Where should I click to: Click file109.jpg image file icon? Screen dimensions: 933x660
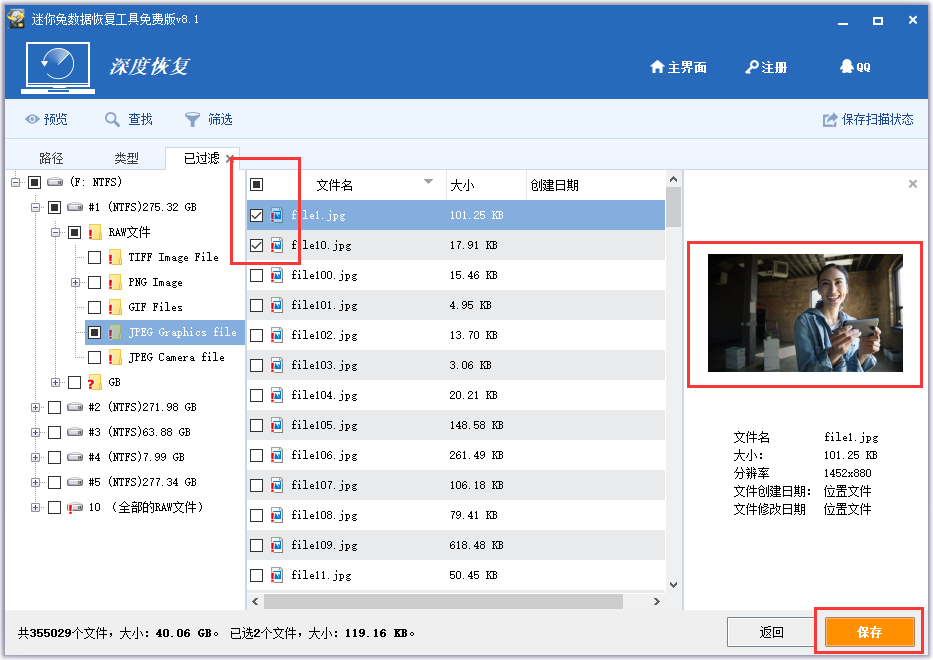(x=277, y=545)
